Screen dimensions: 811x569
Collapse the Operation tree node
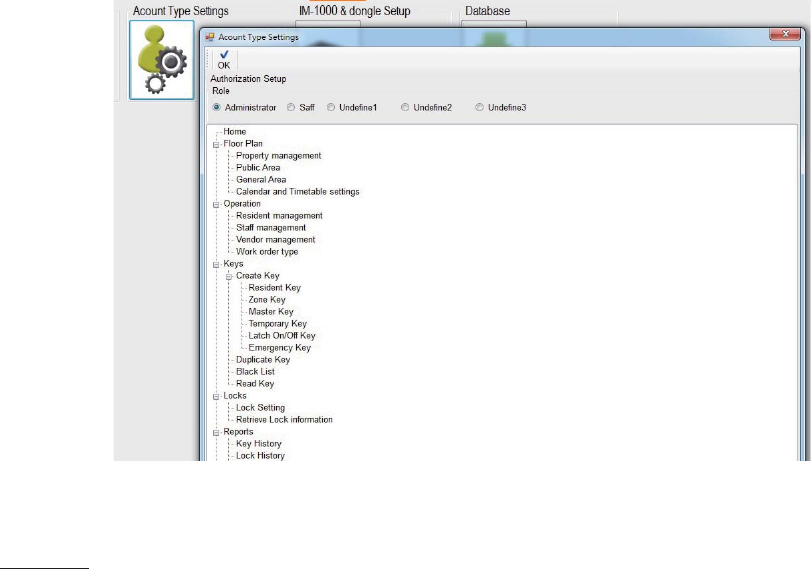216,204
